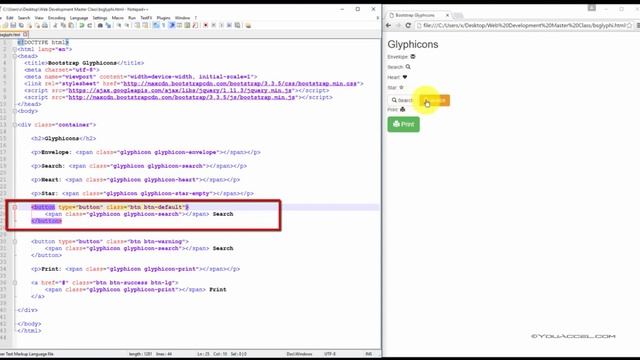Open the Settings menu
This screenshot has height=360, width=640.
pos(100,18)
